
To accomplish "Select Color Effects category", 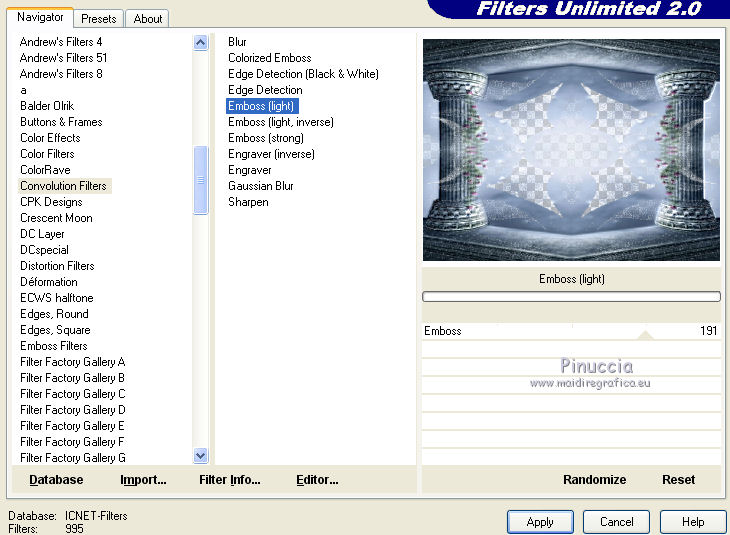I will pyautogui.click(x=50, y=138).
